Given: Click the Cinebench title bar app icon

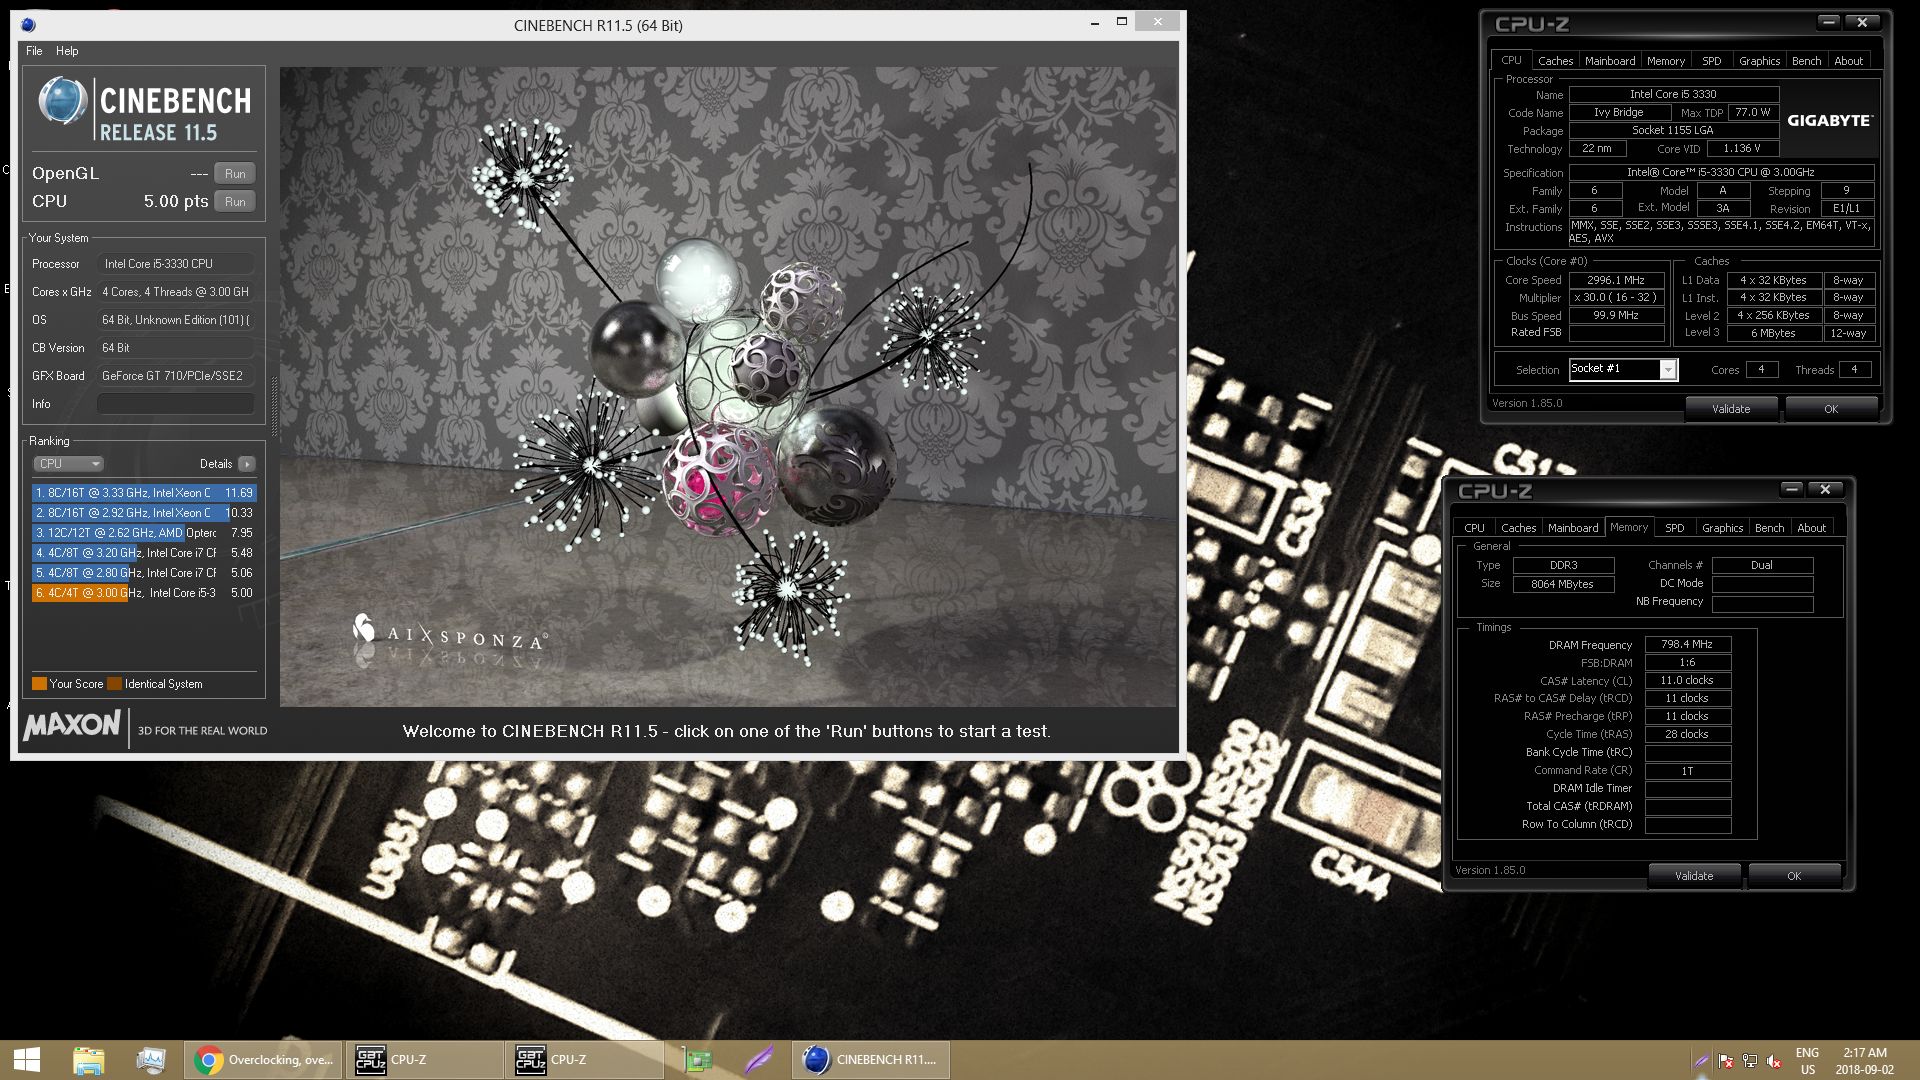Looking at the screenshot, I should tap(28, 25).
